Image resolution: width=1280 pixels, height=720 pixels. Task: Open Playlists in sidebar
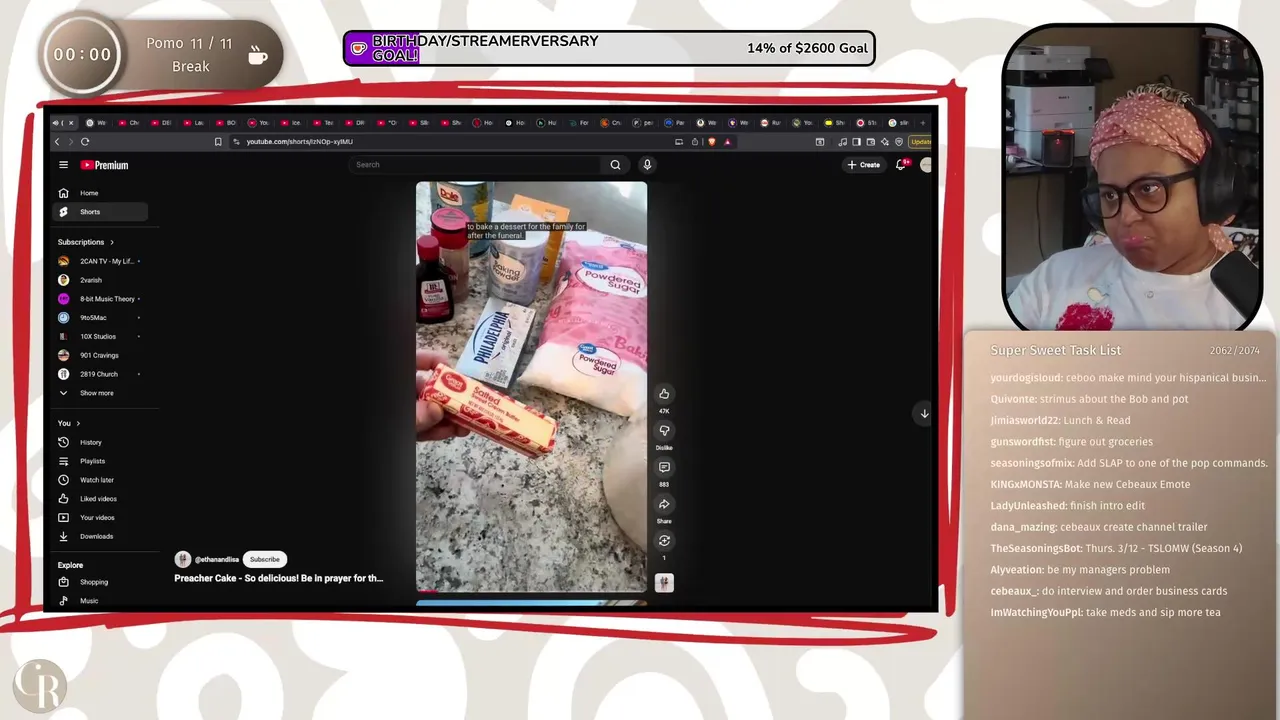(101, 461)
